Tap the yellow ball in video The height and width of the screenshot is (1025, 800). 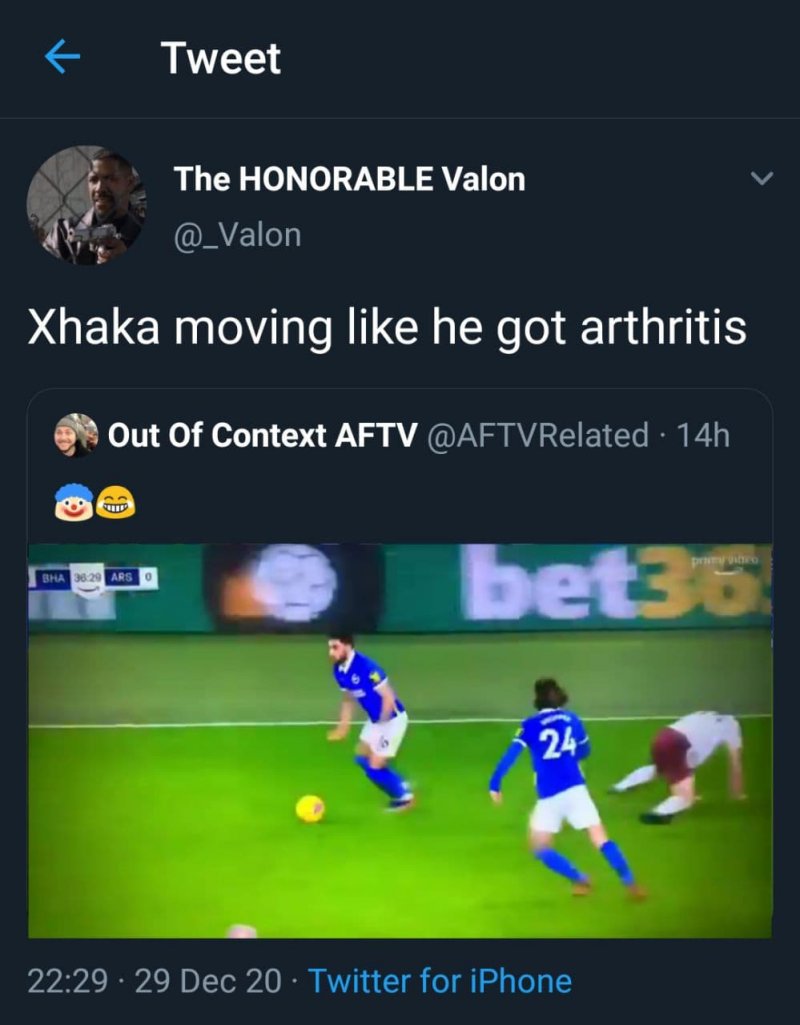click(310, 809)
